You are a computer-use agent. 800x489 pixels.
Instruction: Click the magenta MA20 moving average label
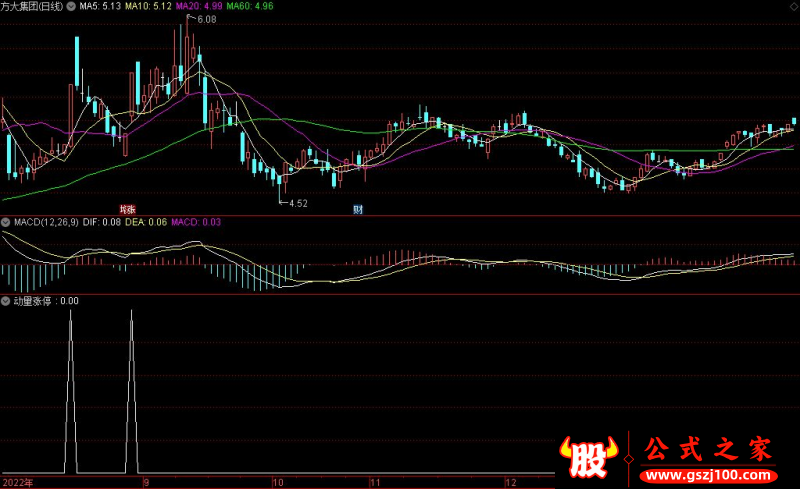199,6
